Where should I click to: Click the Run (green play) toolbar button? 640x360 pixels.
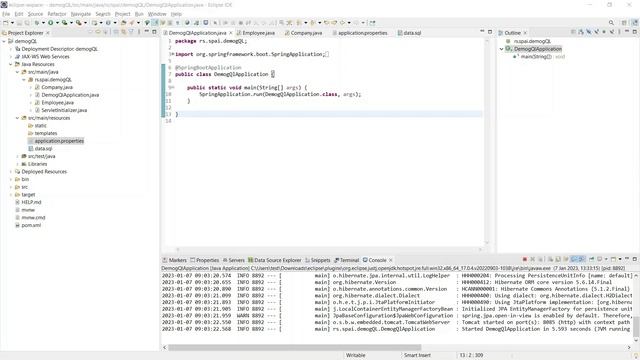click(x=51, y=23)
